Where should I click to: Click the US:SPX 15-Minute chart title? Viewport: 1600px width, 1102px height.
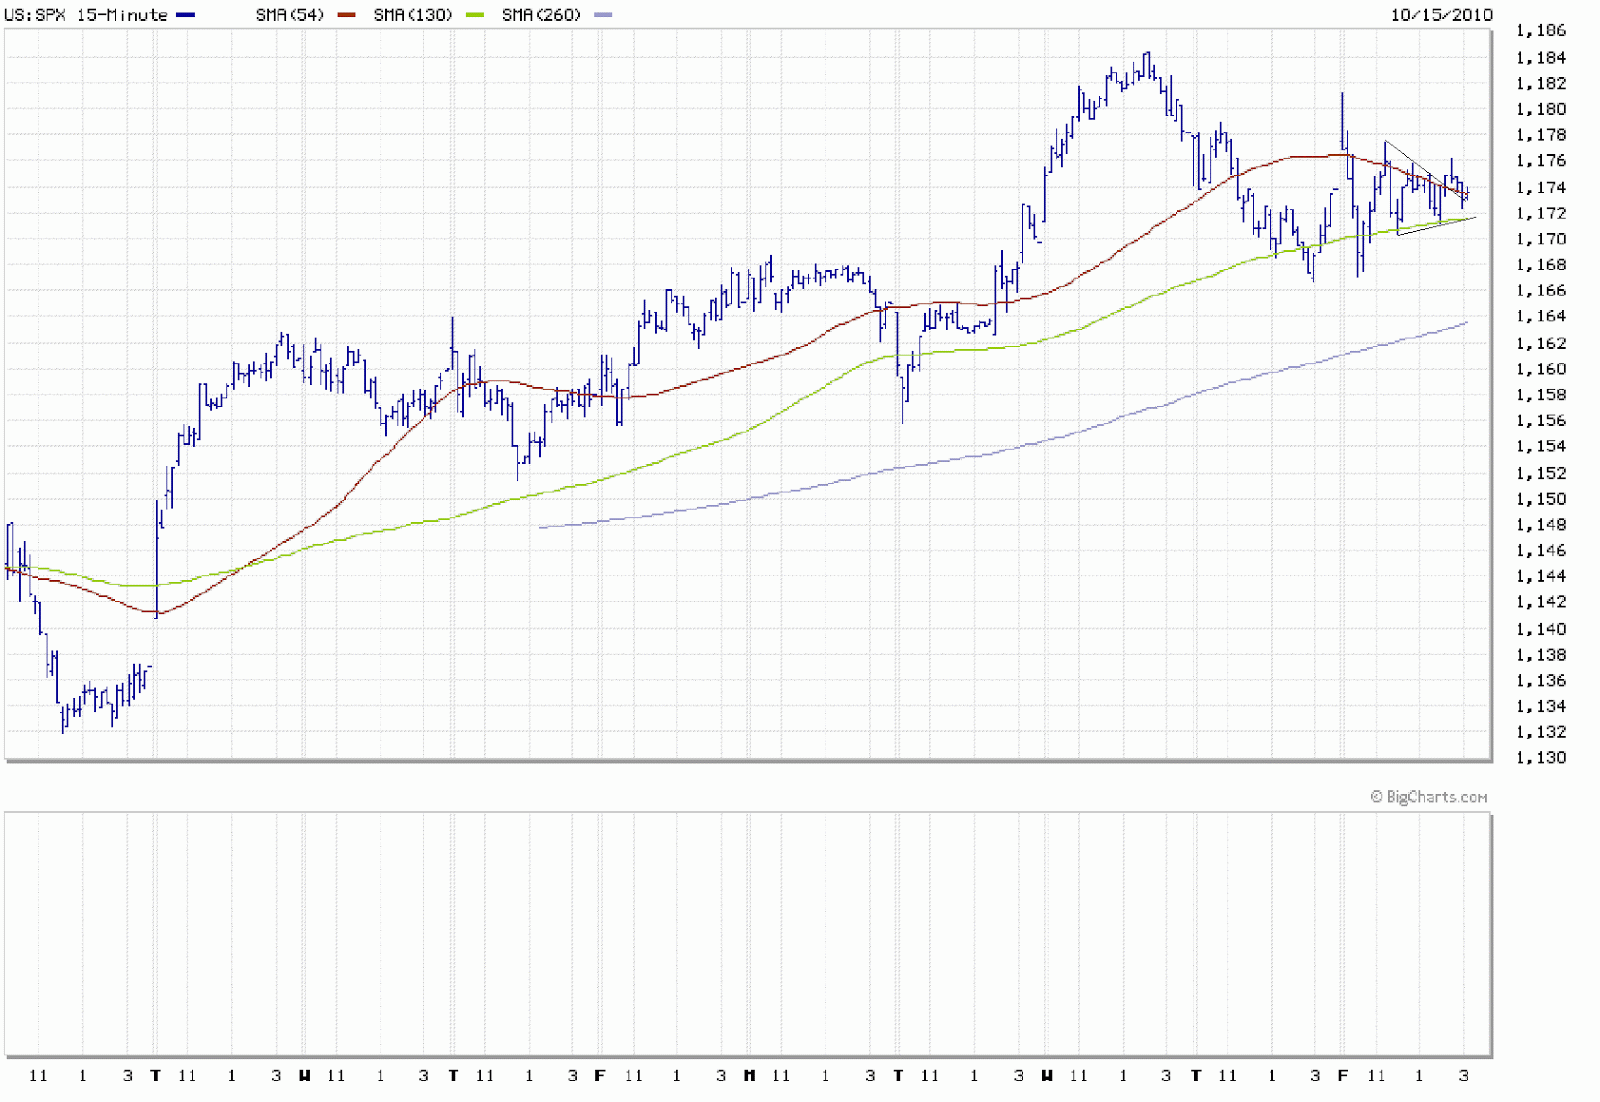[x=86, y=15]
